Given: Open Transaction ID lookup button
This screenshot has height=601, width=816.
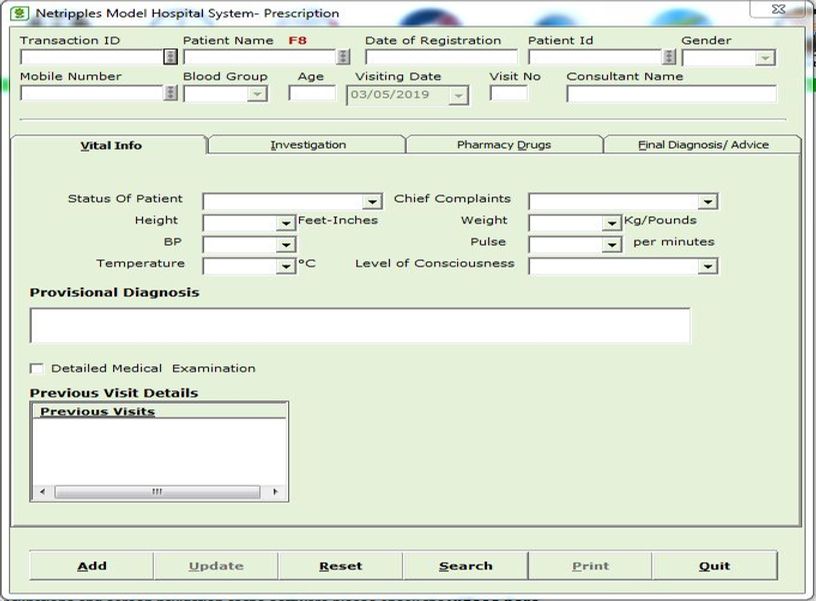Looking at the screenshot, I should (x=170, y=56).
